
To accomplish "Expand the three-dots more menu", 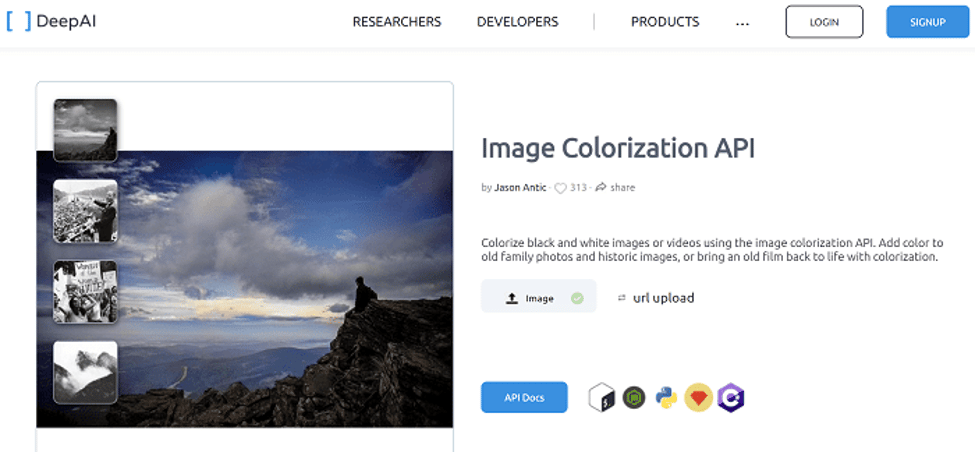I will [742, 23].
